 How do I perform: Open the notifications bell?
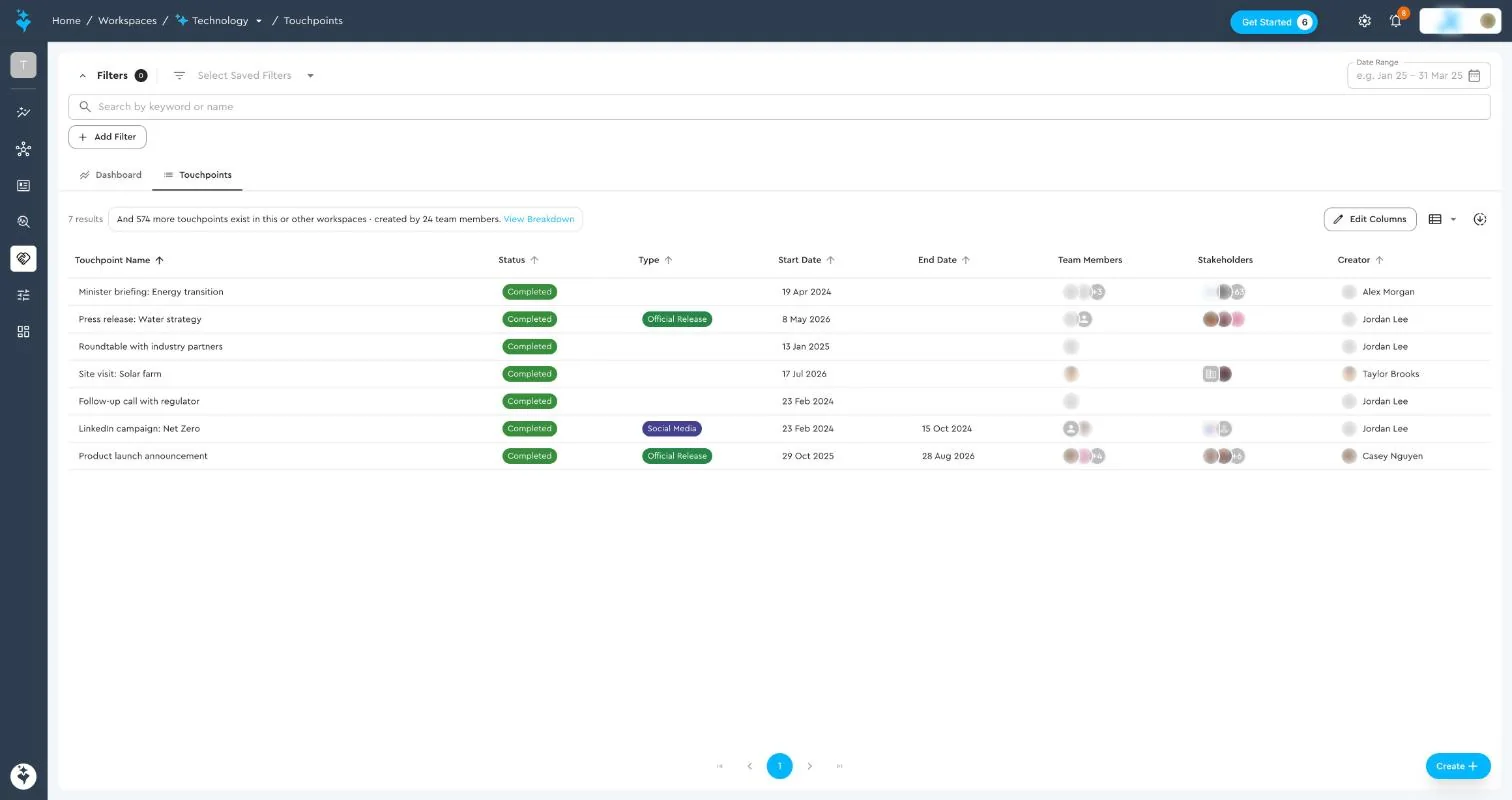point(1396,21)
